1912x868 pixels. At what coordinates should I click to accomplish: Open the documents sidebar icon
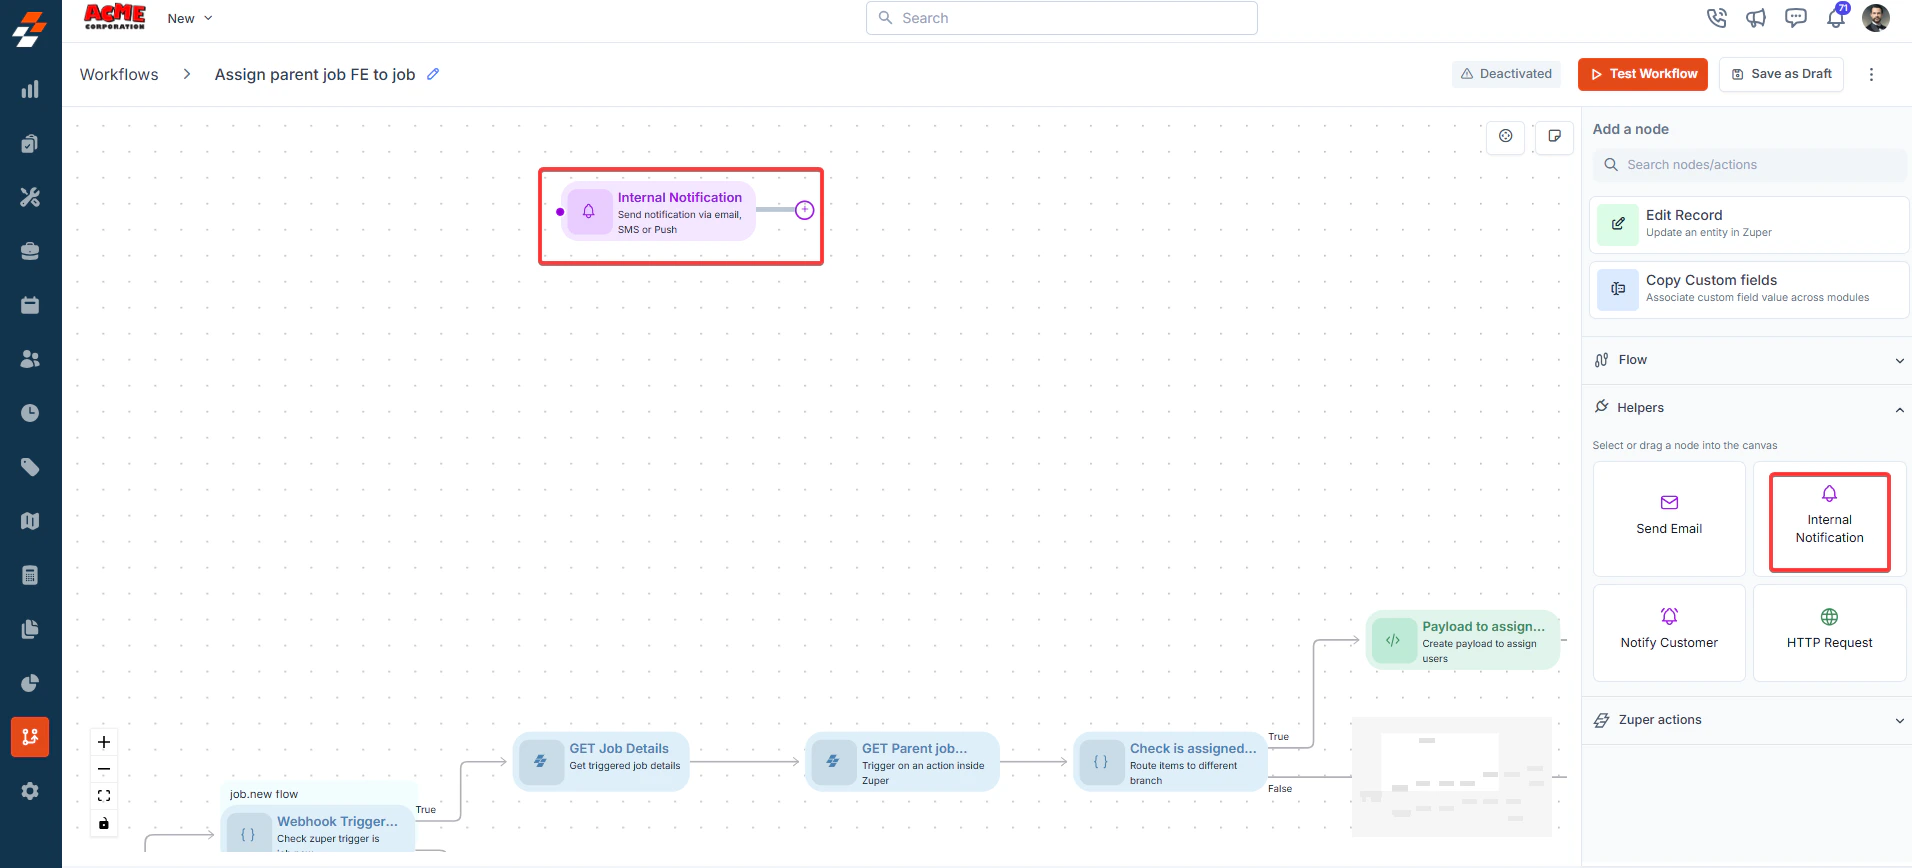30,629
